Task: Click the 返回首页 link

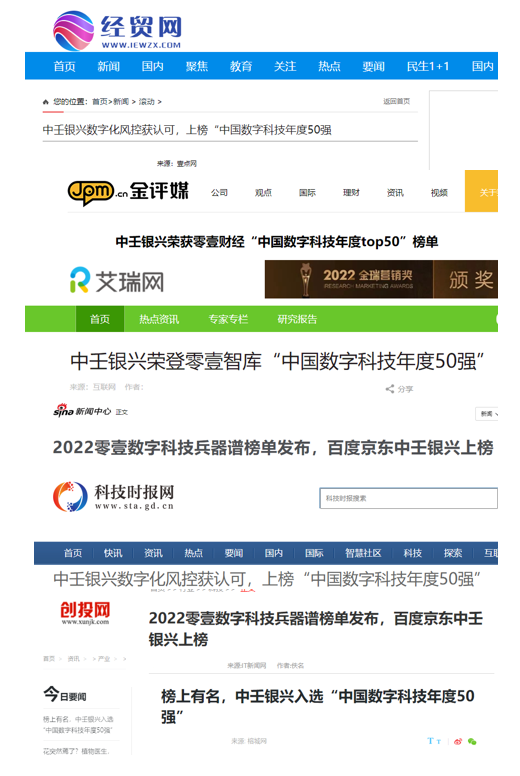Action: [397, 101]
